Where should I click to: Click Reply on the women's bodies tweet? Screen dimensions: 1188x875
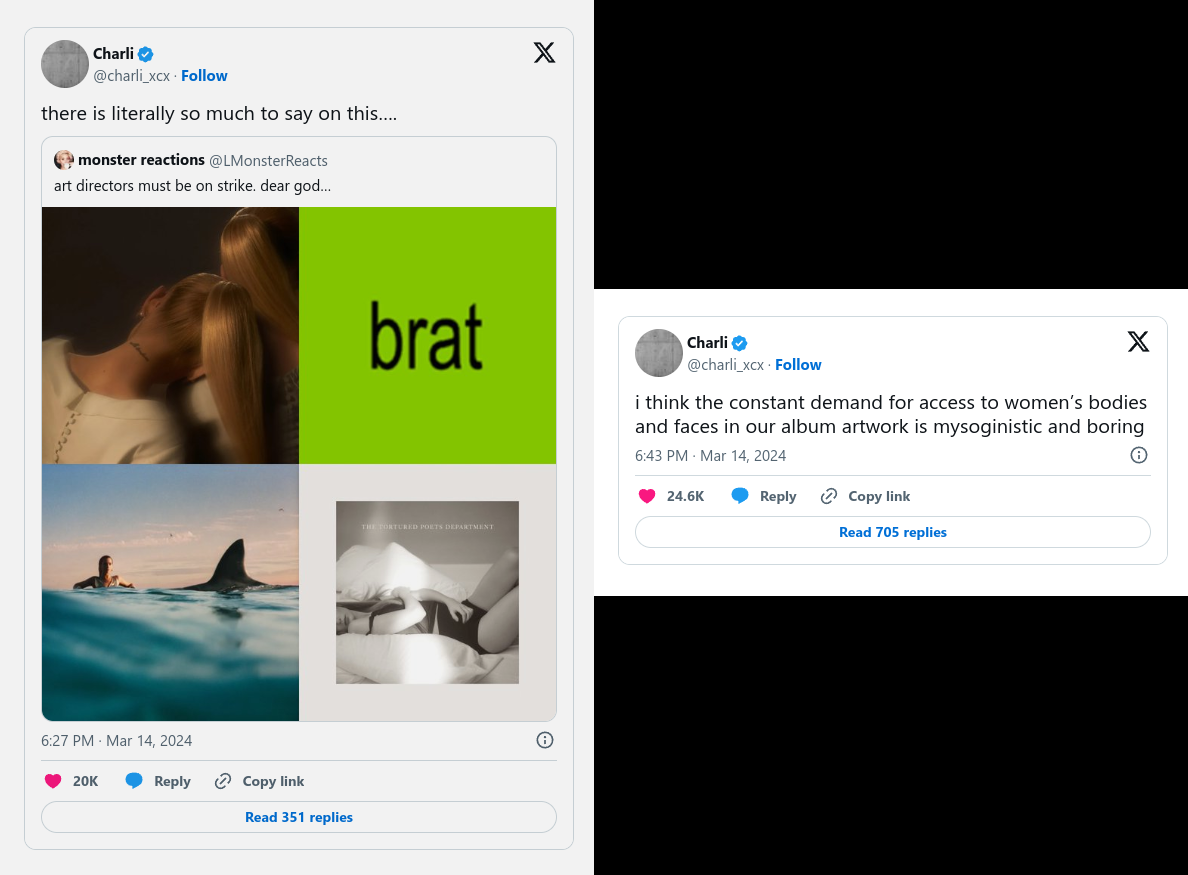point(764,496)
